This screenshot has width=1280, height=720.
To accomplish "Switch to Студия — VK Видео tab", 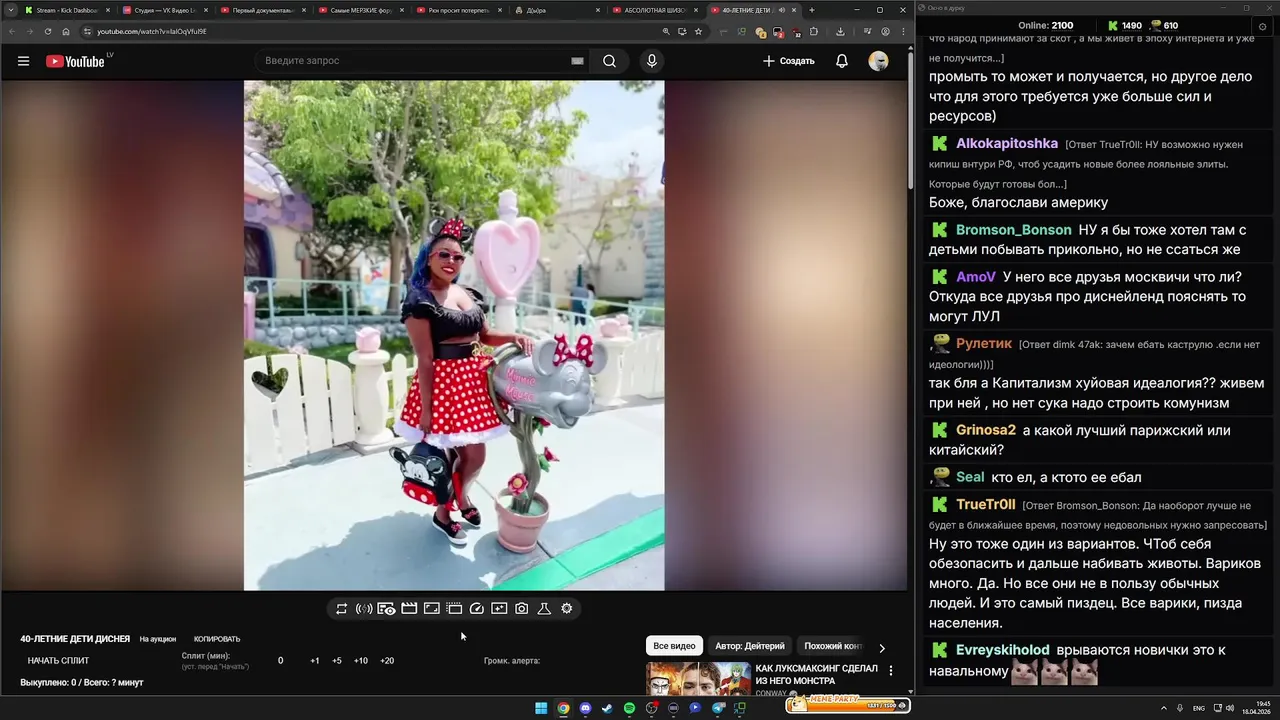I will [x=163, y=10].
